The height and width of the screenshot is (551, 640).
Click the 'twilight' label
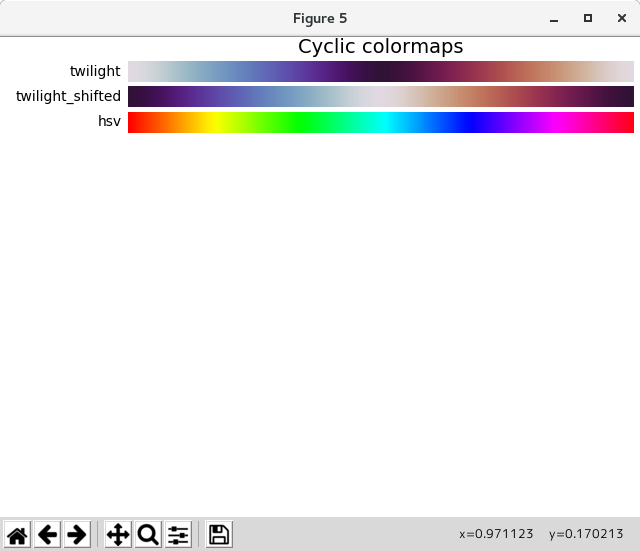pyautogui.click(x=95, y=71)
